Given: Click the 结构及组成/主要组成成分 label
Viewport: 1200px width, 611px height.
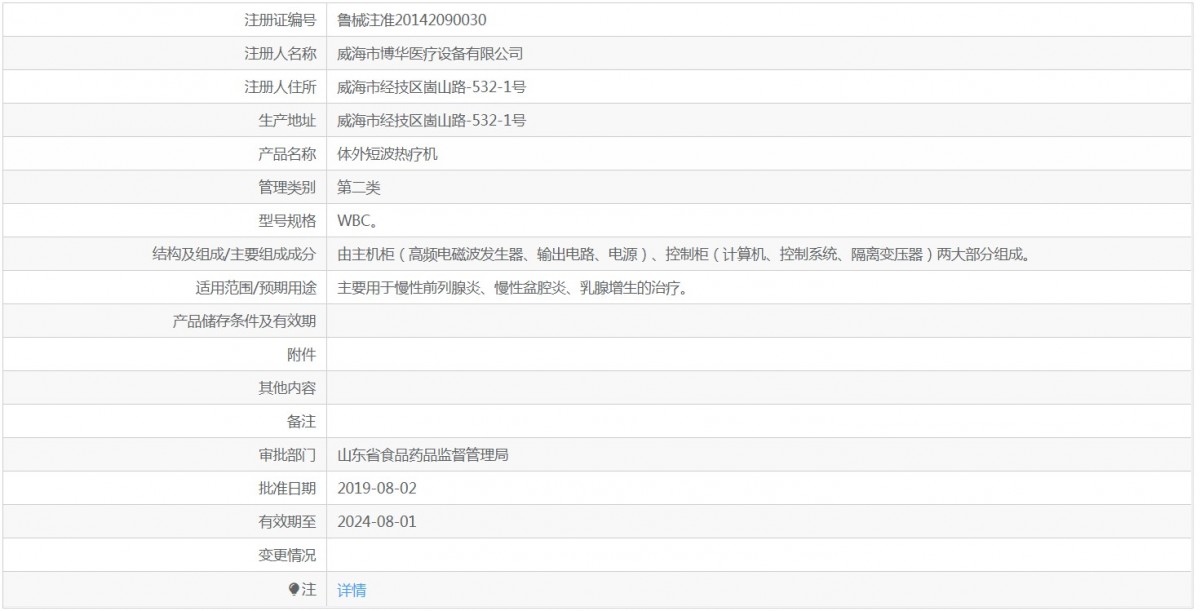Looking at the screenshot, I should (234, 254).
